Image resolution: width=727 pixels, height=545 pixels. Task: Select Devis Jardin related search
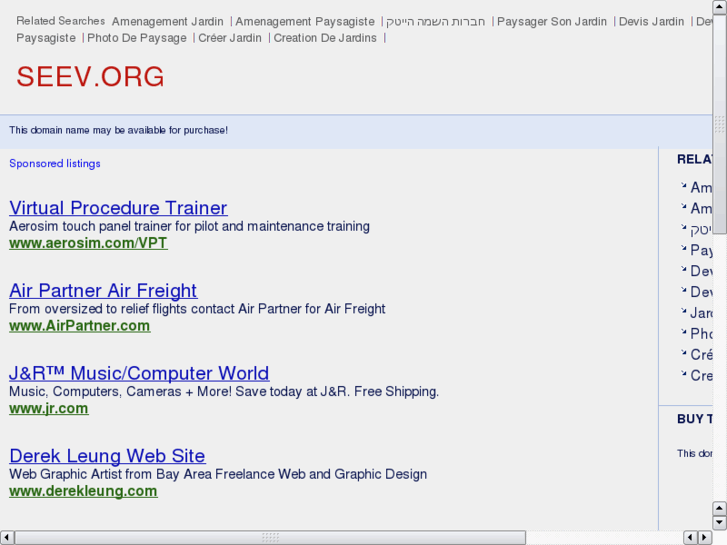pos(651,22)
